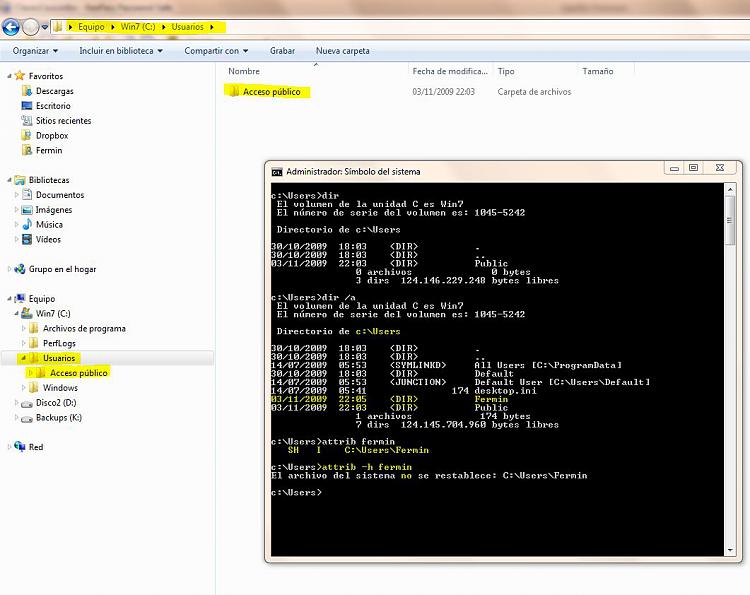Image resolution: width=750 pixels, height=595 pixels.
Task: Select Win7 (C:) in the address breadcrumb
Action: point(138,27)
